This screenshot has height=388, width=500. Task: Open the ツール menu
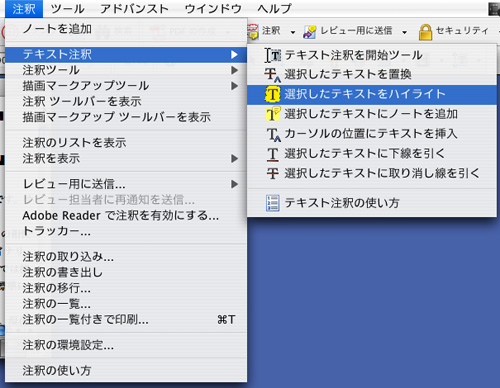[x=68, y=9]
